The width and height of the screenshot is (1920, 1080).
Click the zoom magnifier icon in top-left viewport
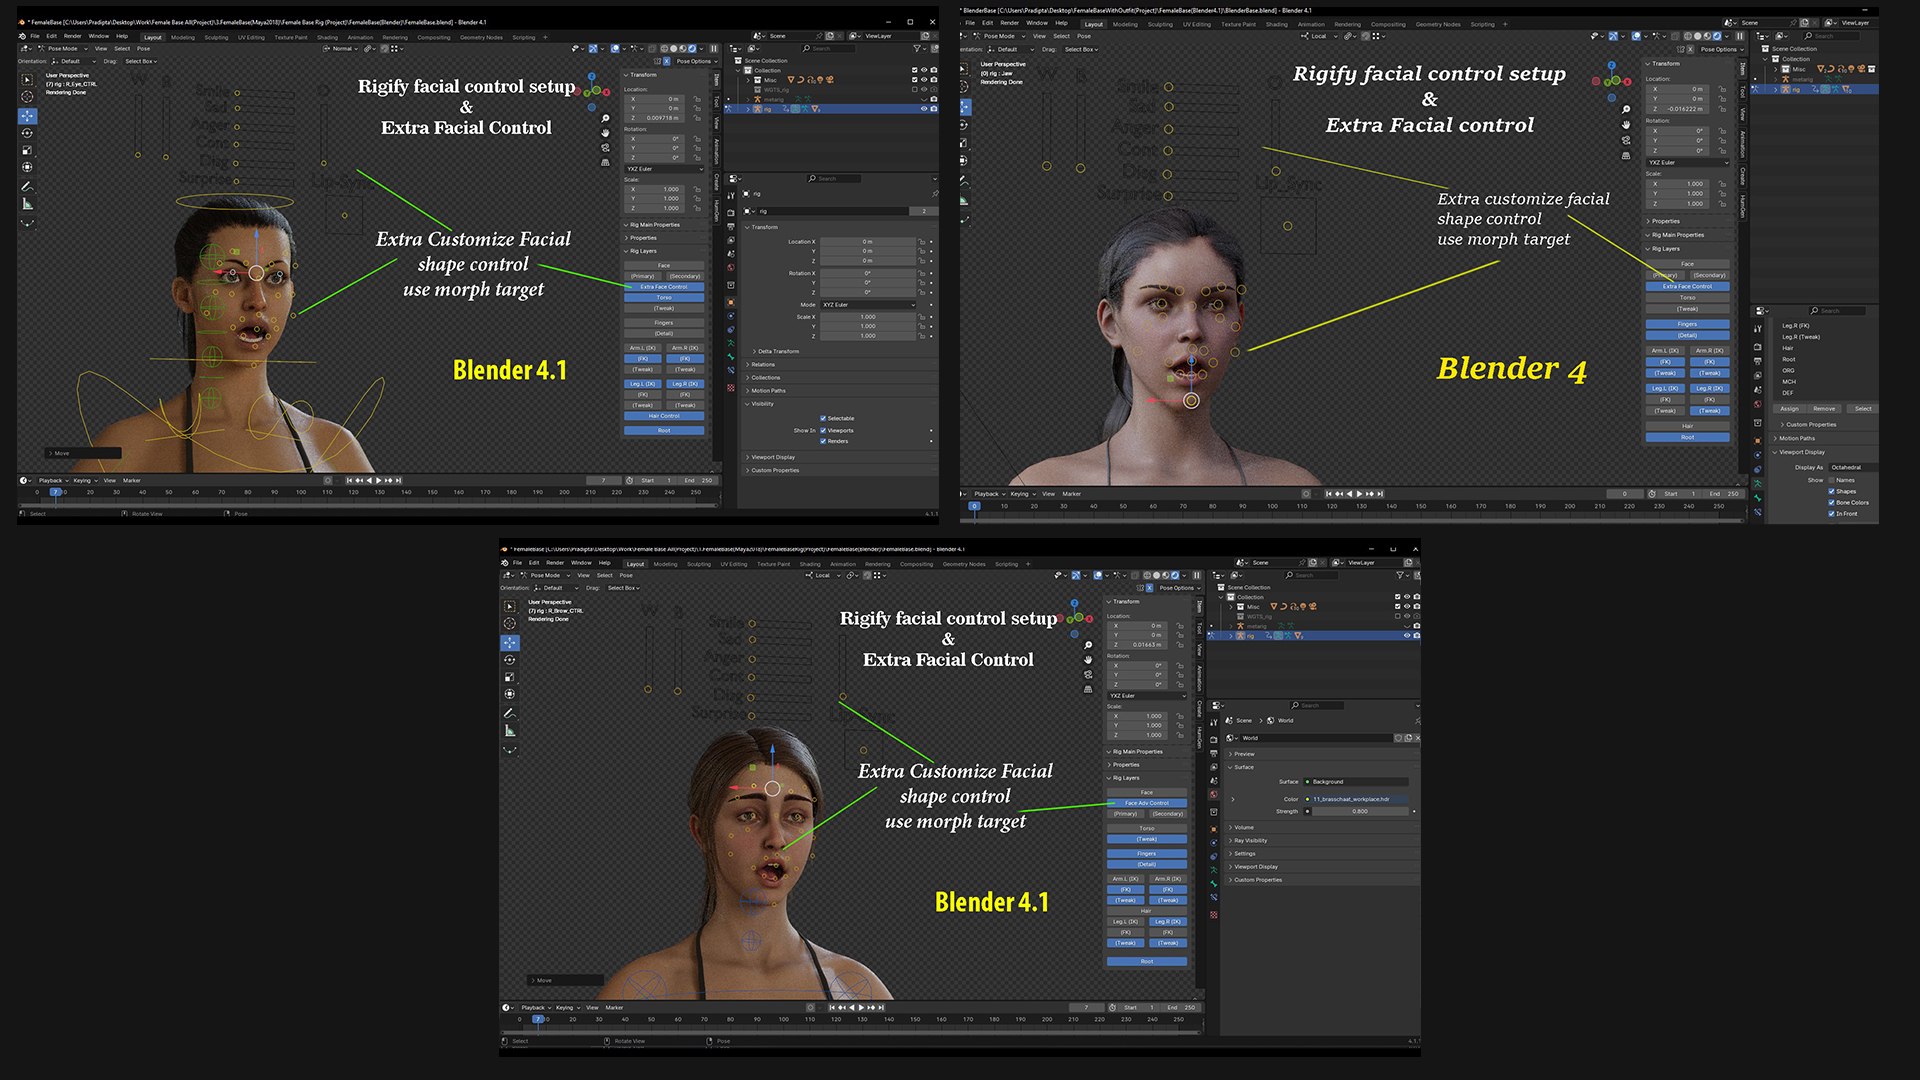tap(605, 119)
